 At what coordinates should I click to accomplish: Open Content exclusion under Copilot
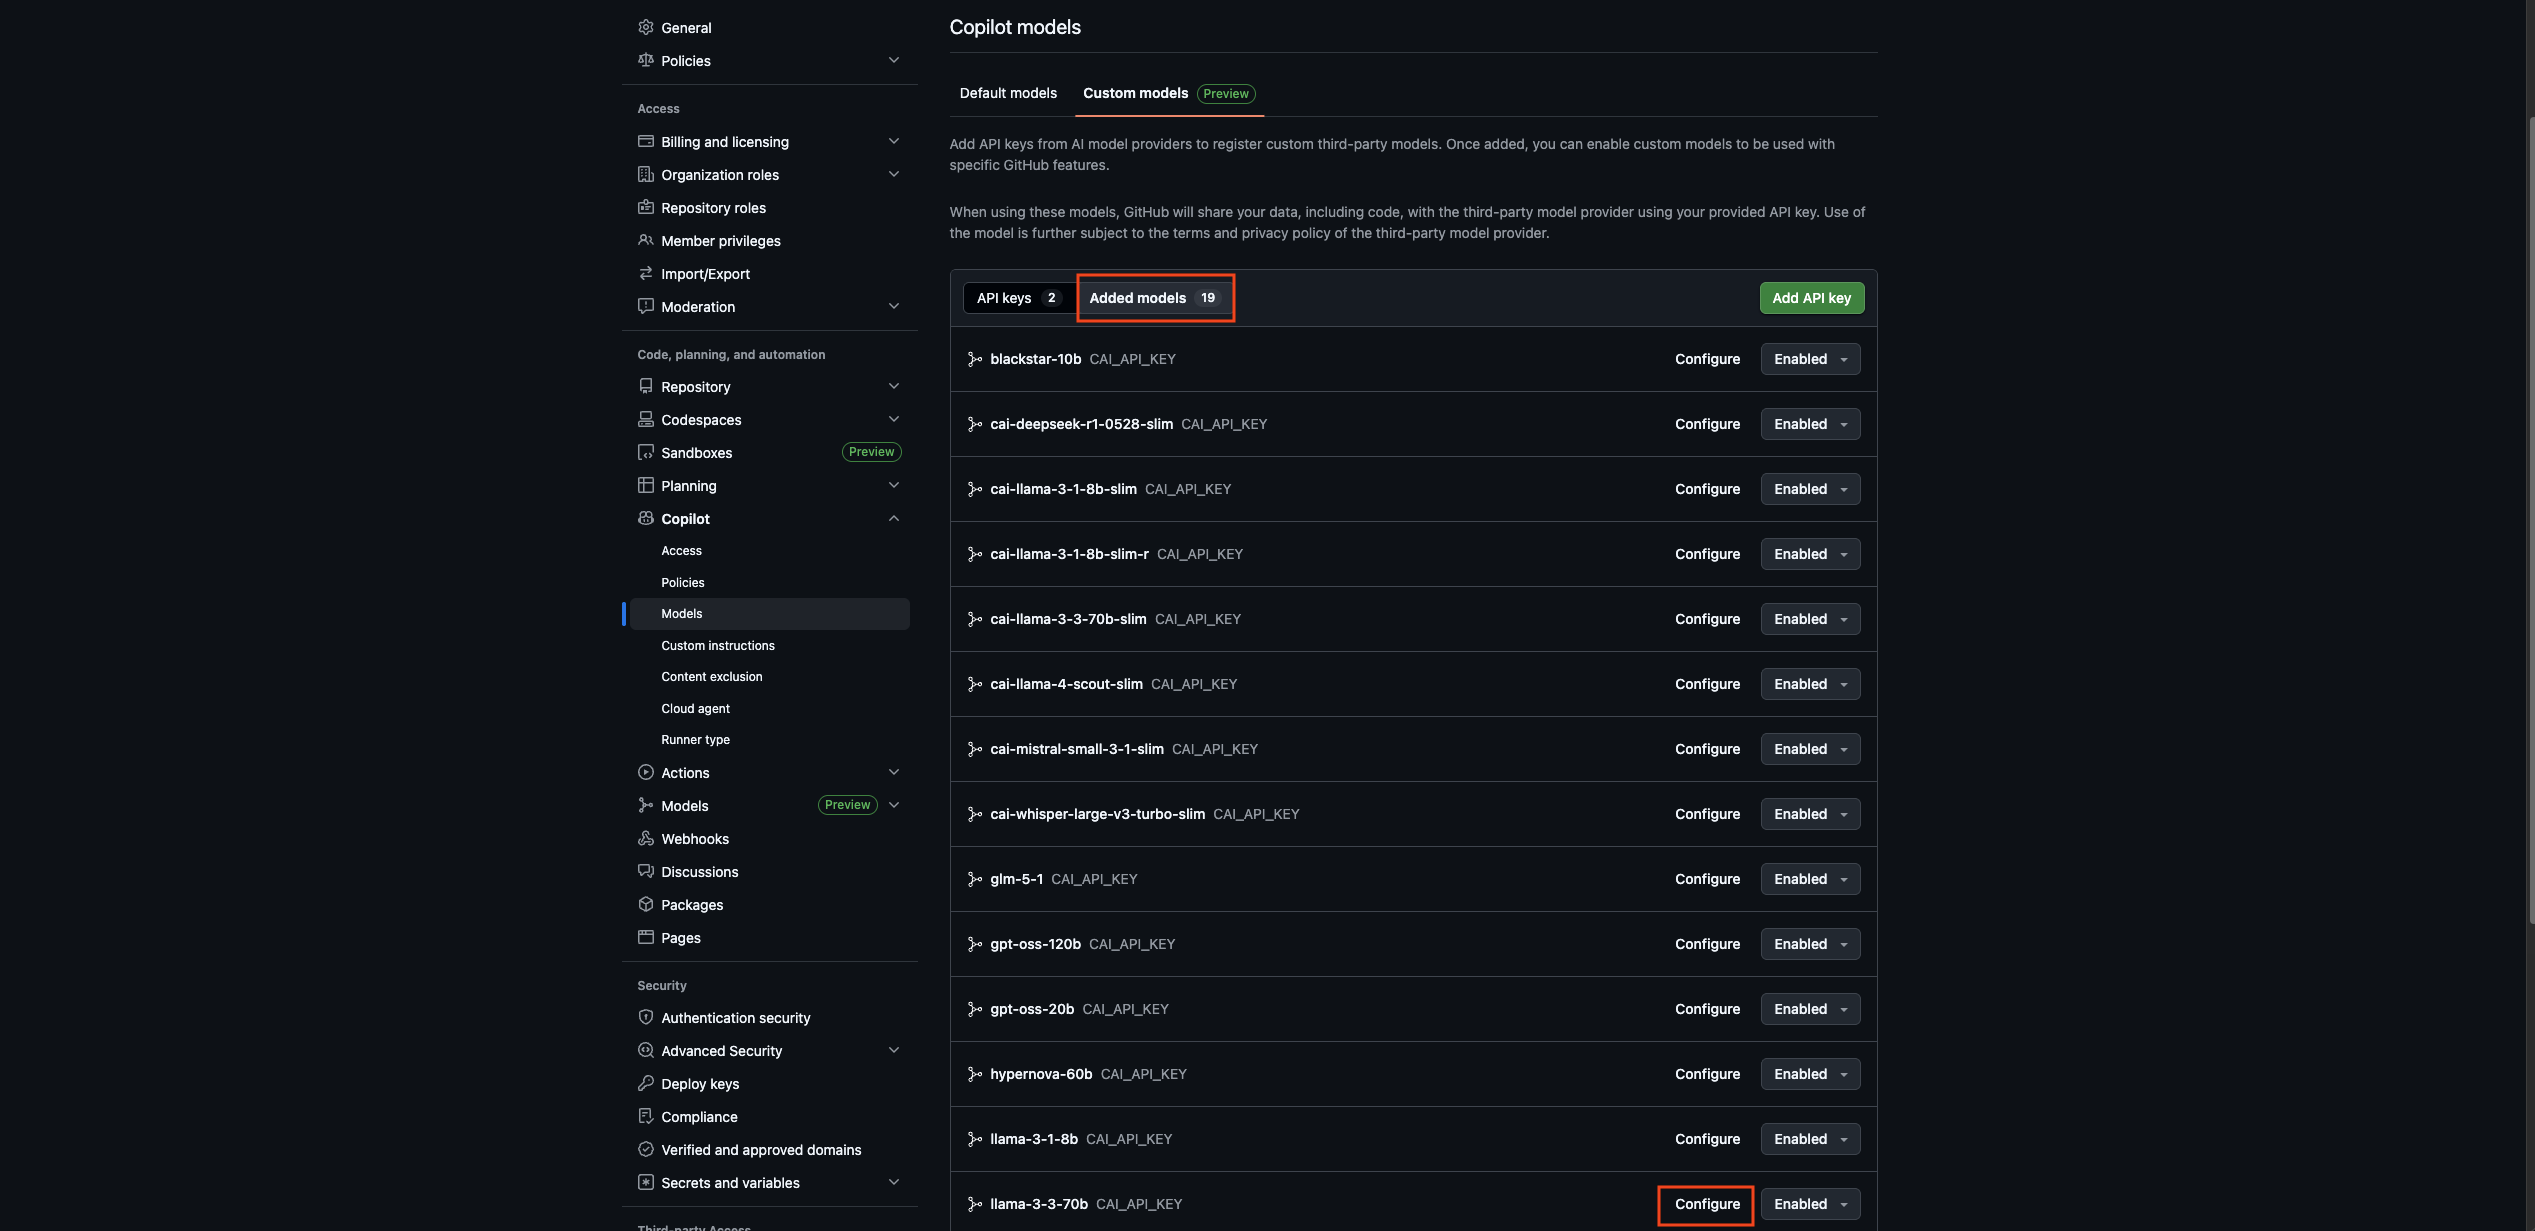point(712,676)
